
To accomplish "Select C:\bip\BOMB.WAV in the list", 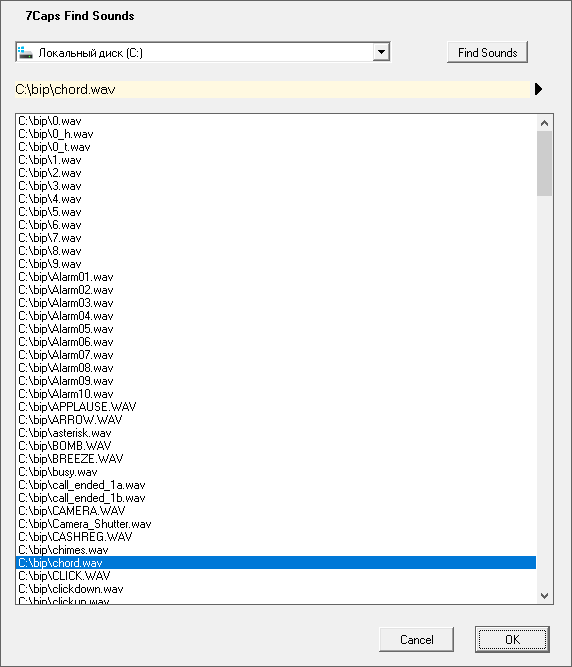I will [x=276, y=446].
